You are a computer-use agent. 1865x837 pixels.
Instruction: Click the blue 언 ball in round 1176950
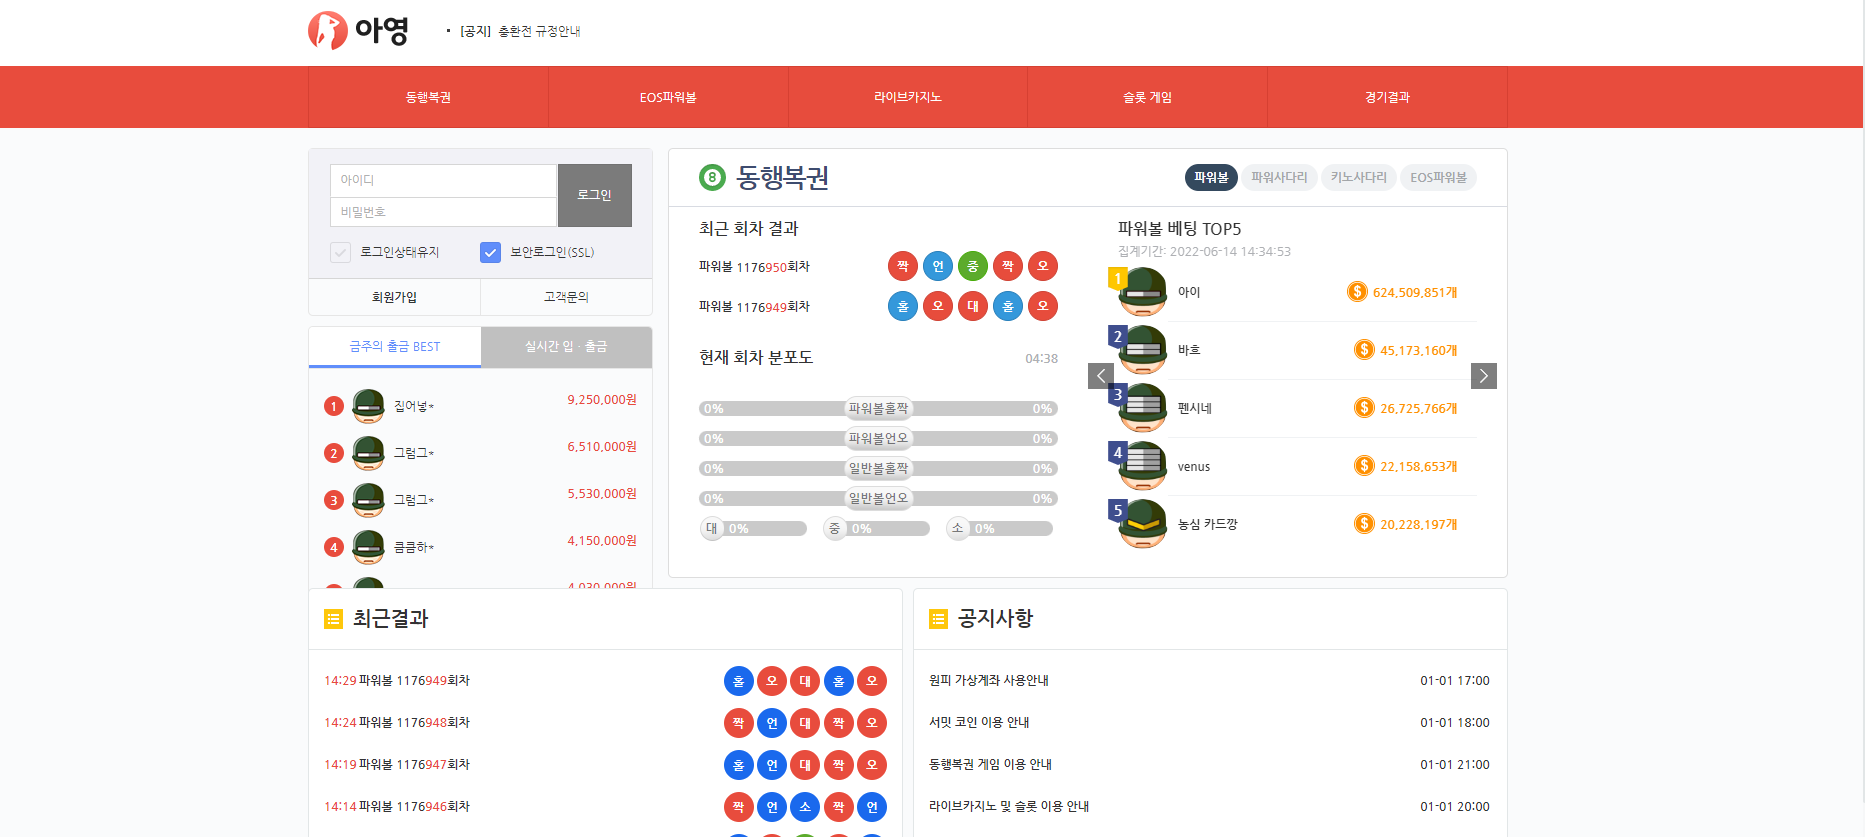pyautogui.click(x=938, y=266)
